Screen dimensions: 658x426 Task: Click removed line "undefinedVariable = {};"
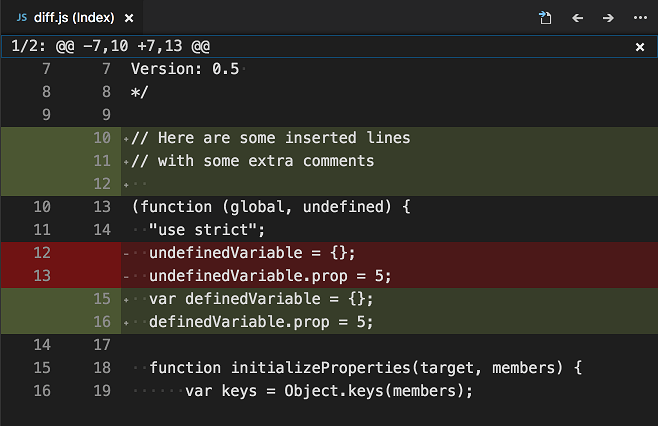pos(252,253)
